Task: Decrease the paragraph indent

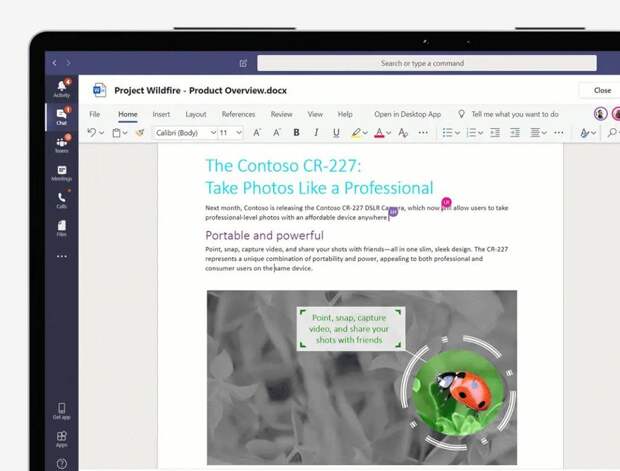Action: click(495, 132)
